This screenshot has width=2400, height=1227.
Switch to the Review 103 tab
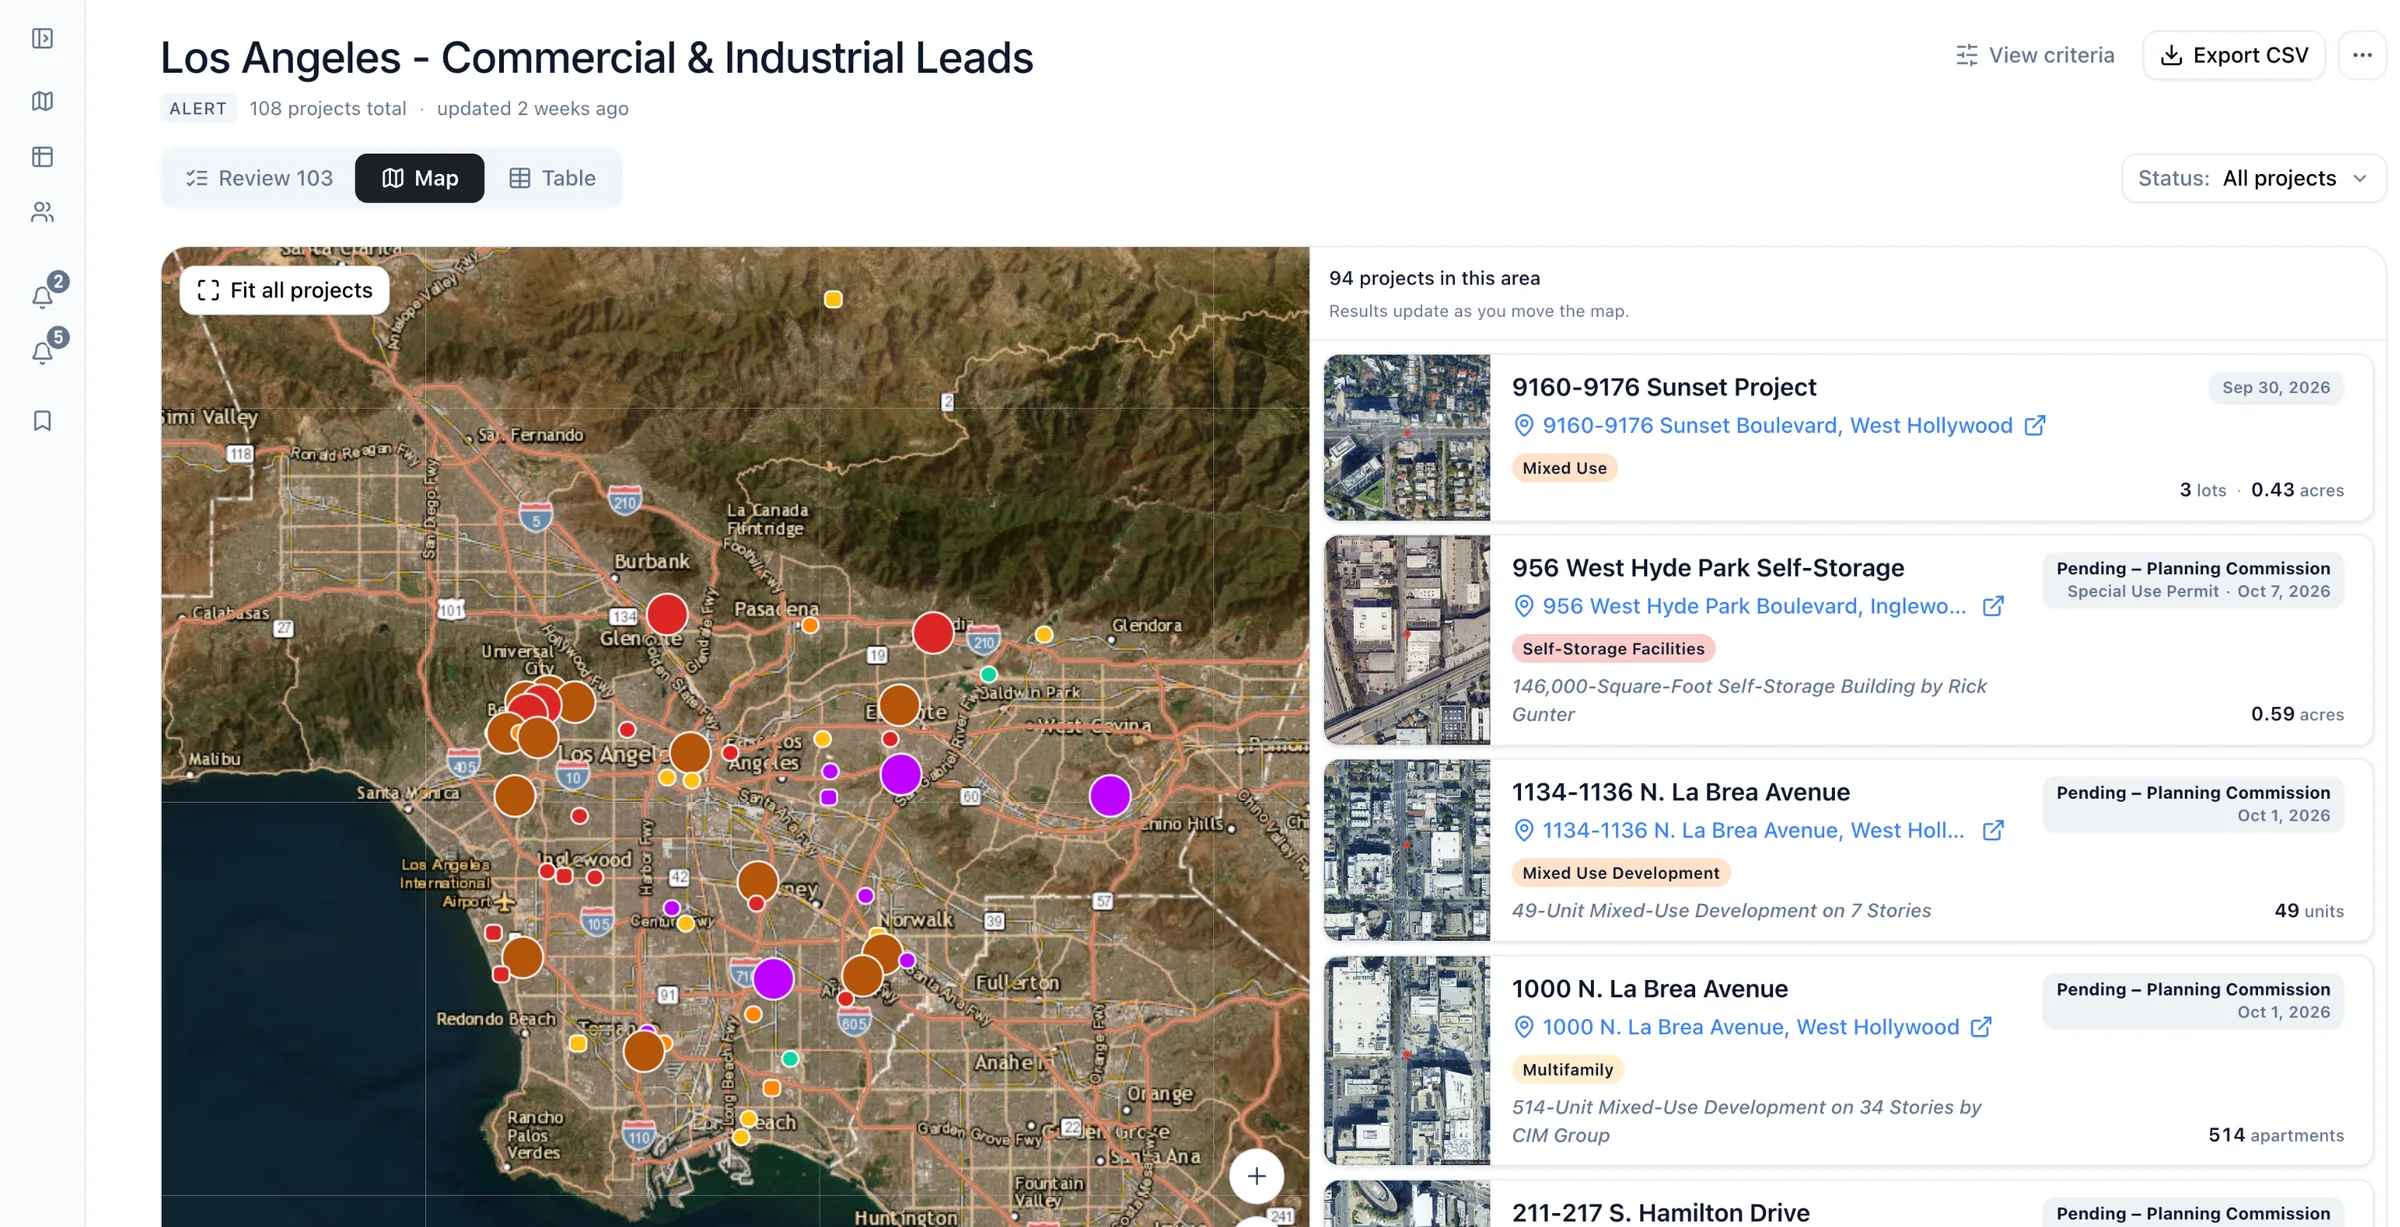tap(259, 178)
